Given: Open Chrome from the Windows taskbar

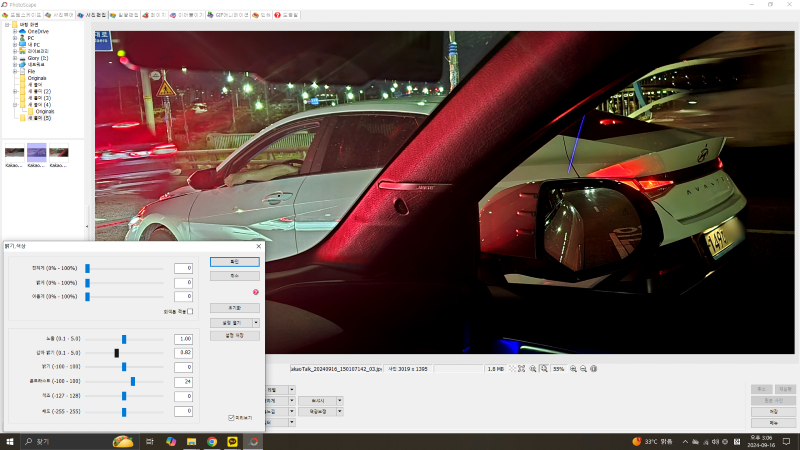Looking at the screenshot, I should tap(212, 441).
